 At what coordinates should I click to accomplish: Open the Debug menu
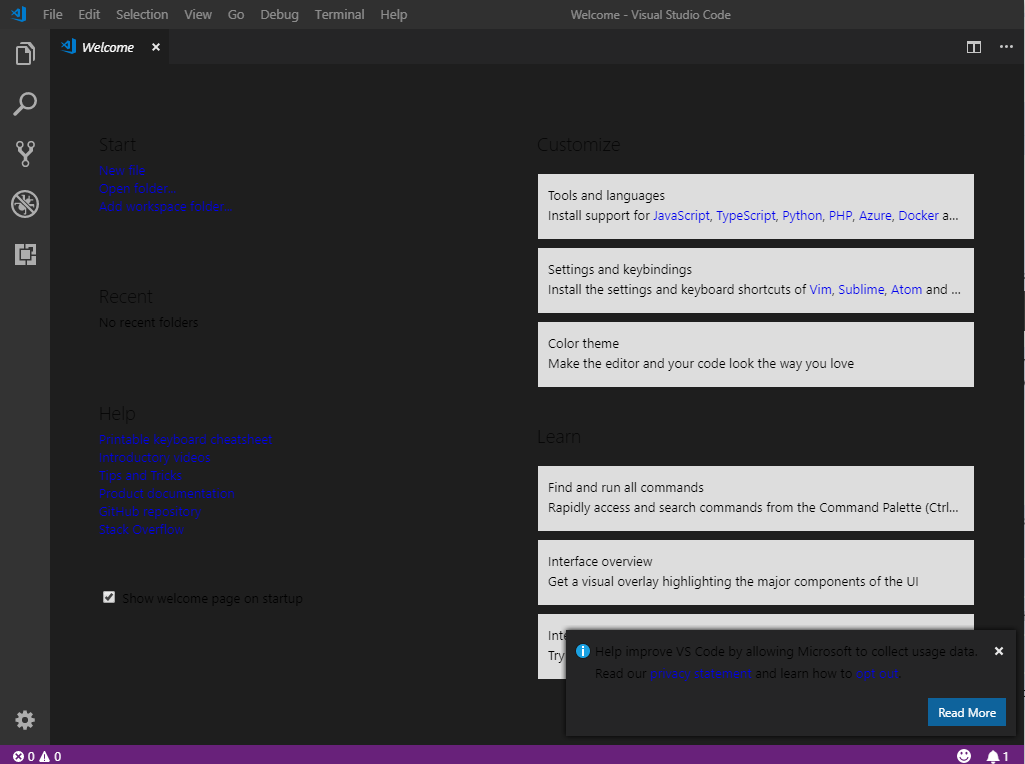[x=279, y=14]
